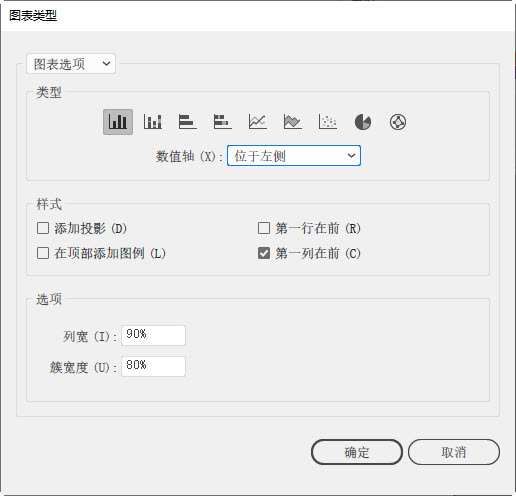The width and height of the screenshot is (516, 496).
Task: Open the 数值轴 位于左侧 dropdown
Action: 294,155
